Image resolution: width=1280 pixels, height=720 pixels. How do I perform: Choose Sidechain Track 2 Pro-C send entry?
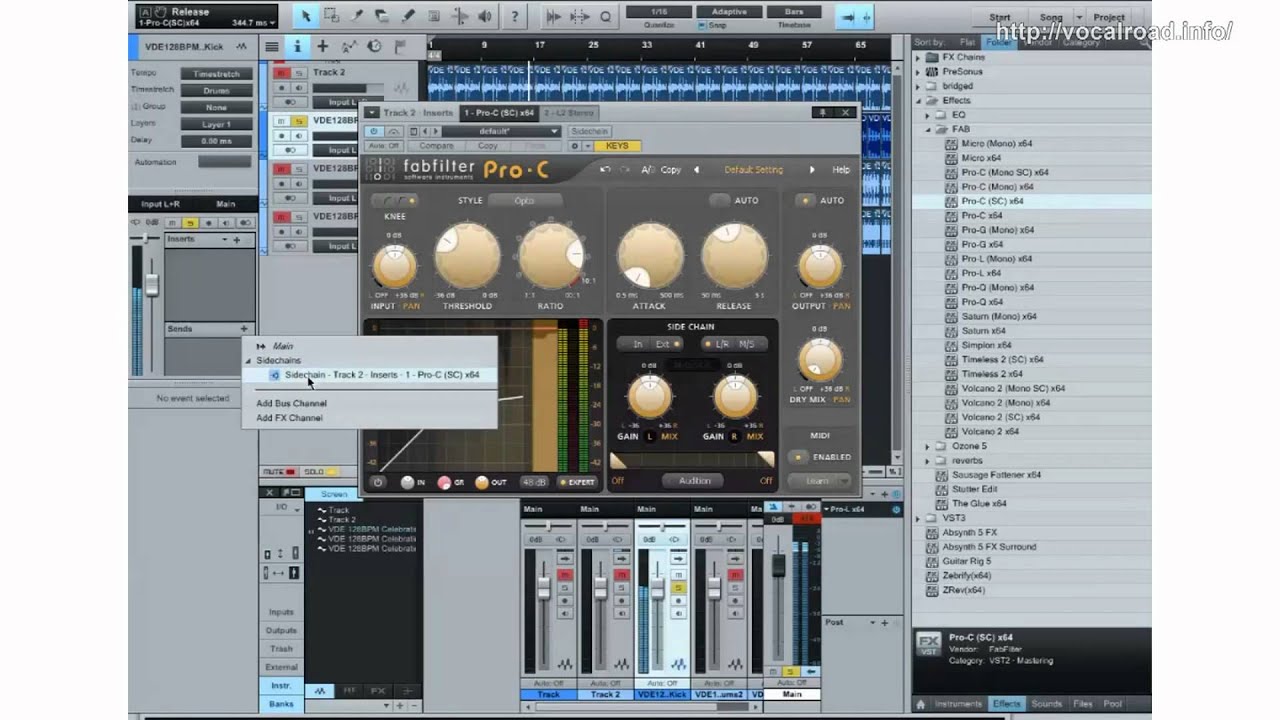[381, 375]
